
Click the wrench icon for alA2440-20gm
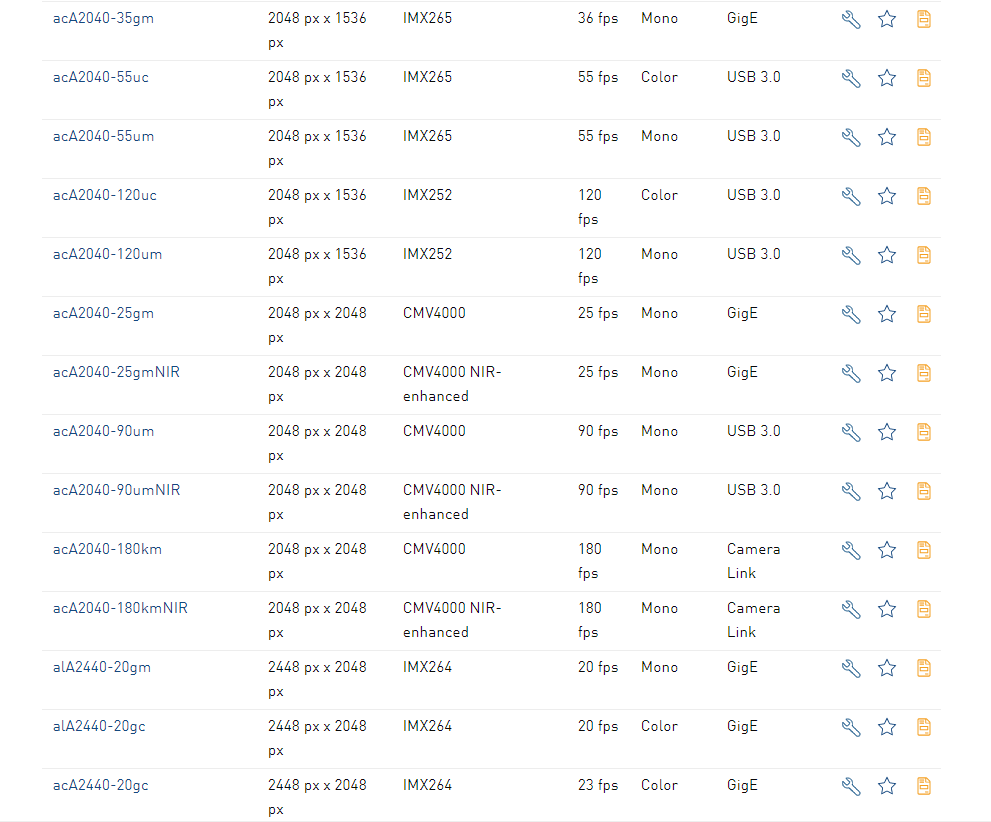coord(851,668)
